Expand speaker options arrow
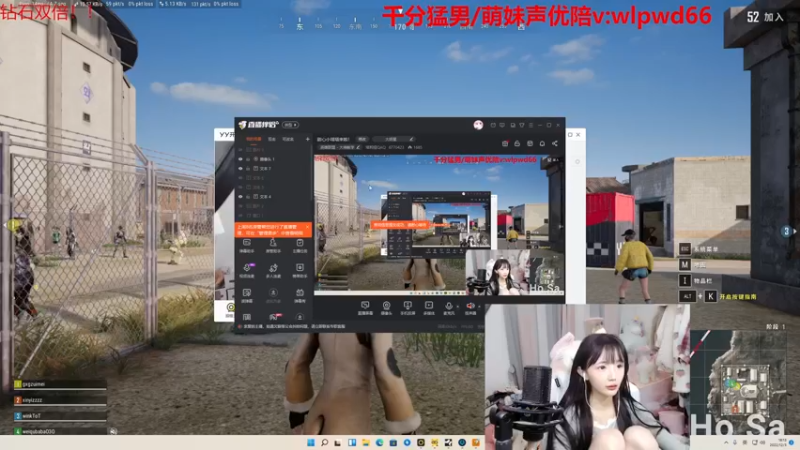Screen dimensions: 800x450 [479, 306]
